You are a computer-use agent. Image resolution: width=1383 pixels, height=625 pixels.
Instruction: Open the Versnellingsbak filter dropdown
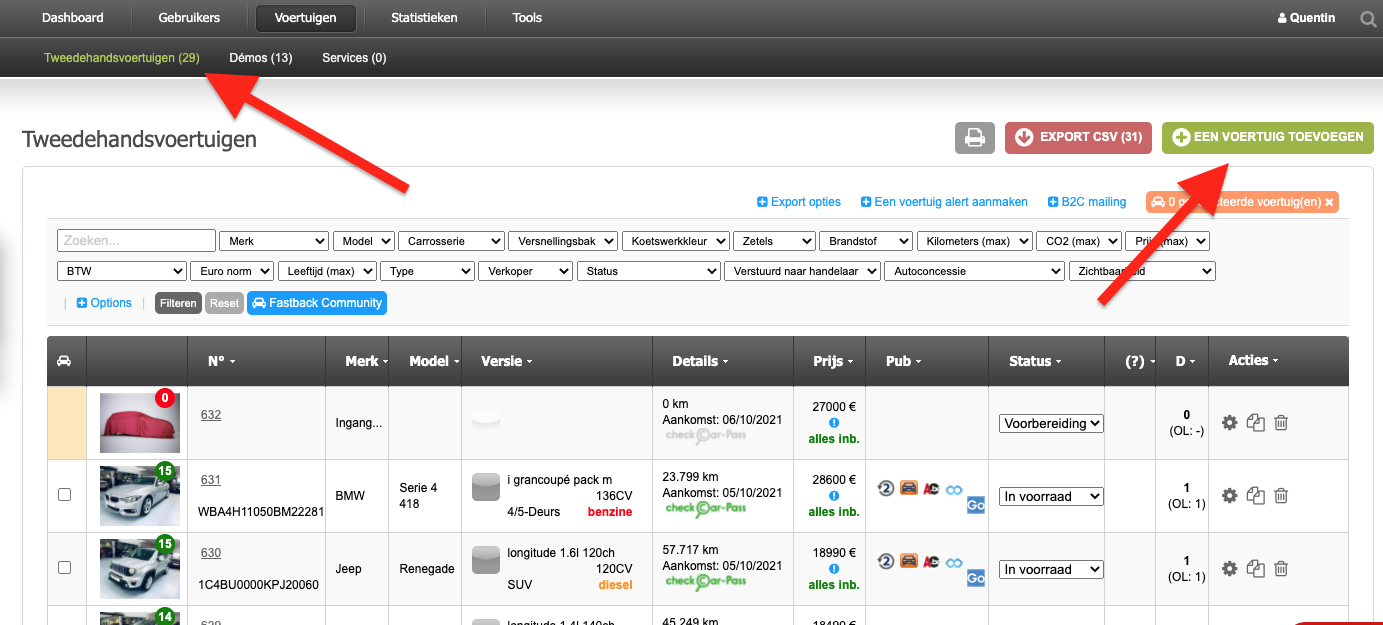[562, 241]
